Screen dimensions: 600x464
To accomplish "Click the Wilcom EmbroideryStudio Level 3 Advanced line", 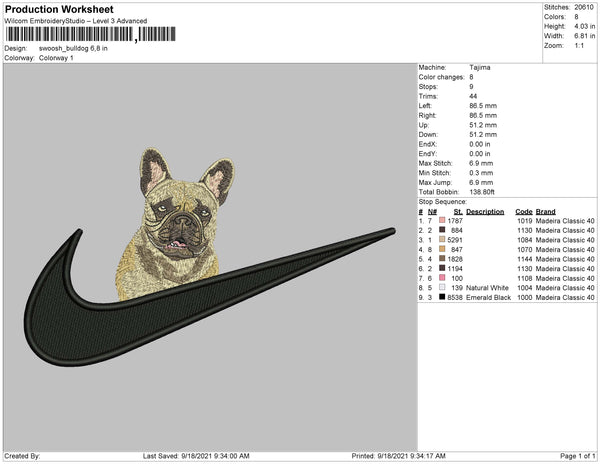I will pos(76,21).
